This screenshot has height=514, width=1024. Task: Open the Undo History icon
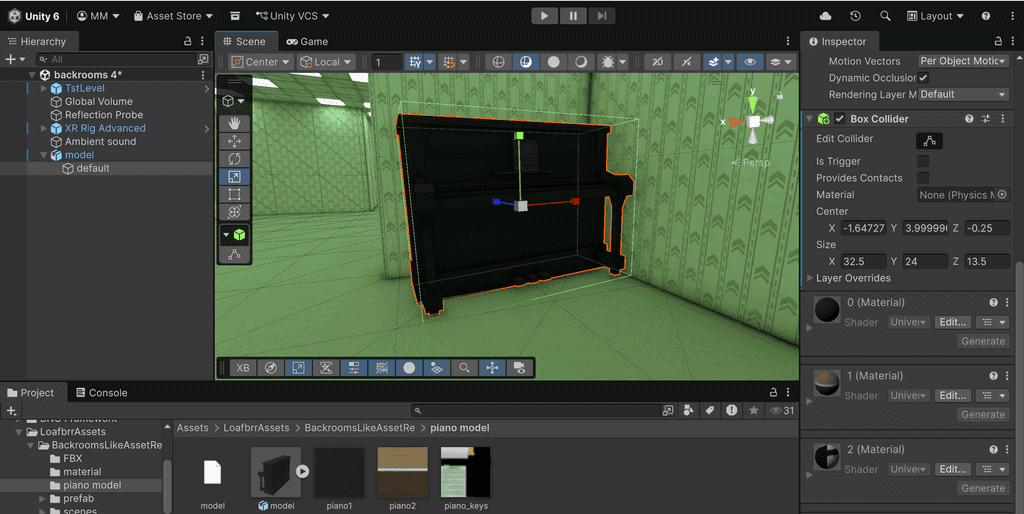[x=856, y=16]
